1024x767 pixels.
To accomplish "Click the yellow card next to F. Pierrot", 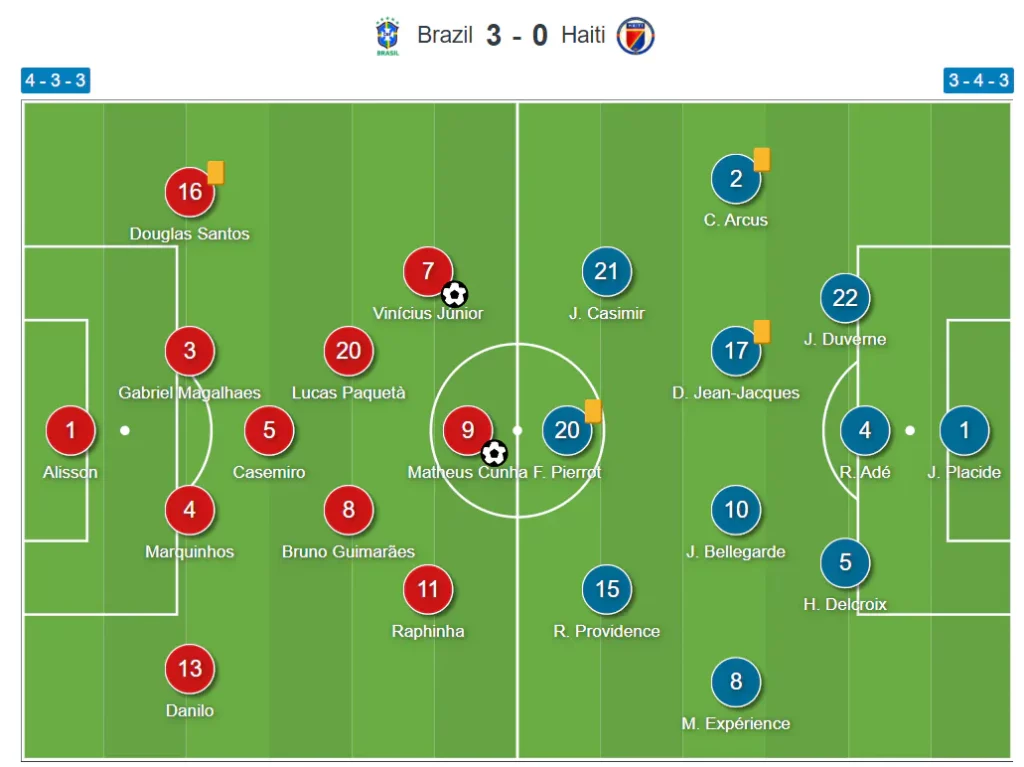I will click(593, 411).
